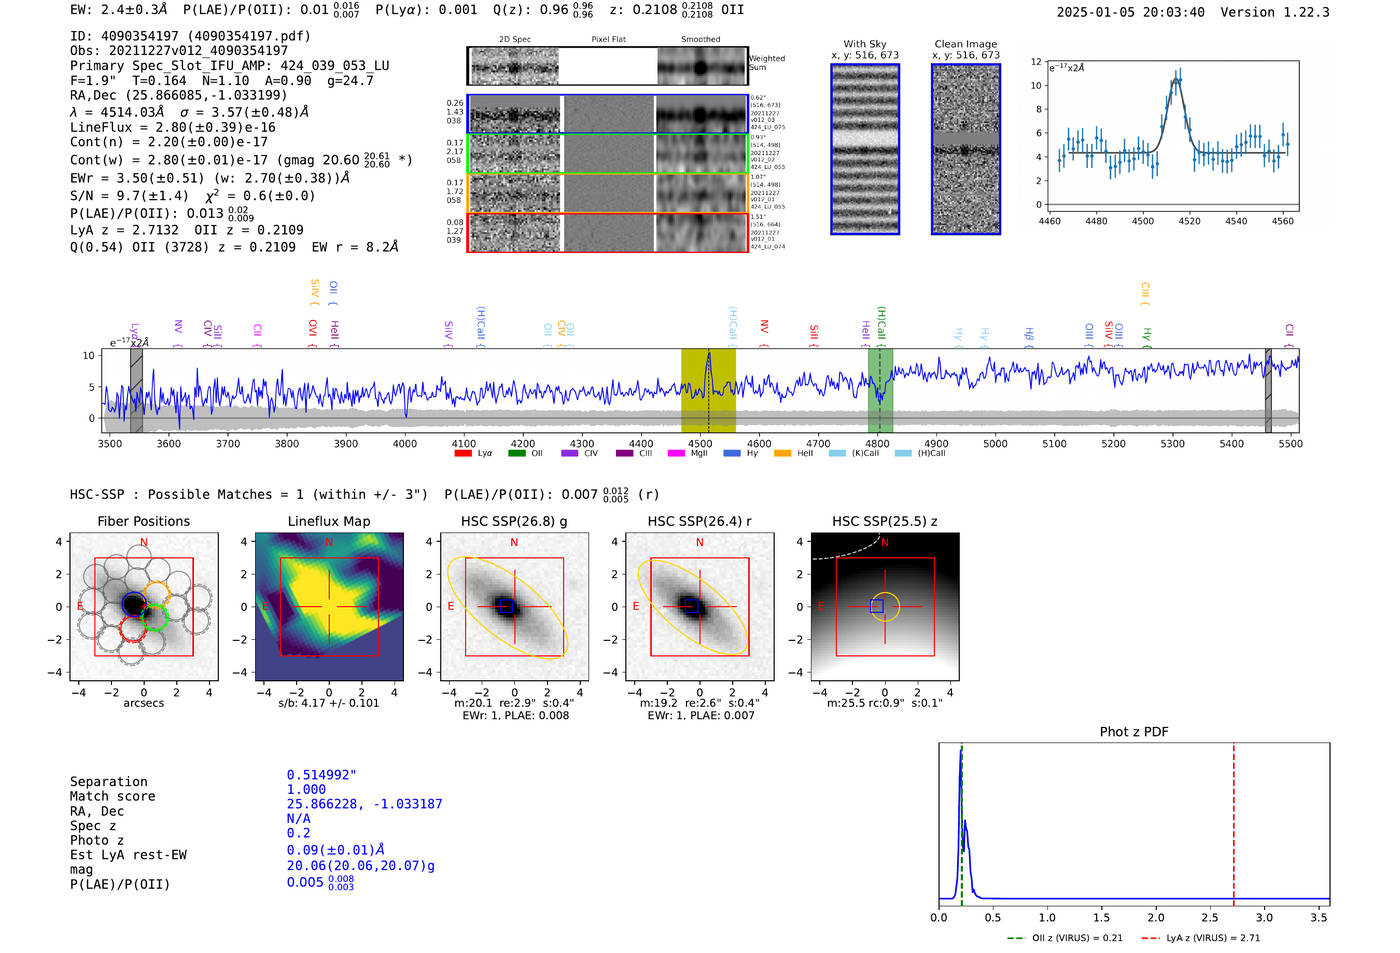This screenshot has height=953, width=1400.
Task: Click the timestamp '2025-01-05 20:03:40'
Action: click(x=1131, y=12)
